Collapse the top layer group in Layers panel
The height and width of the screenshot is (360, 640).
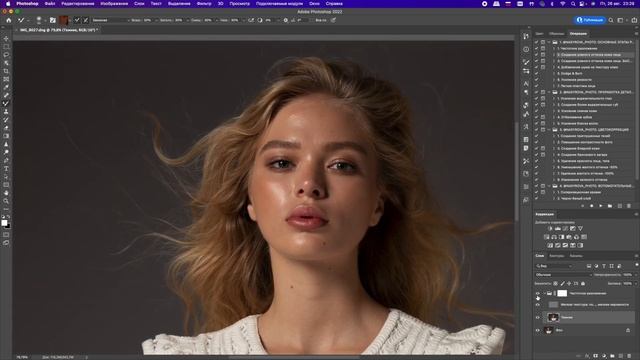click(544, 293)
